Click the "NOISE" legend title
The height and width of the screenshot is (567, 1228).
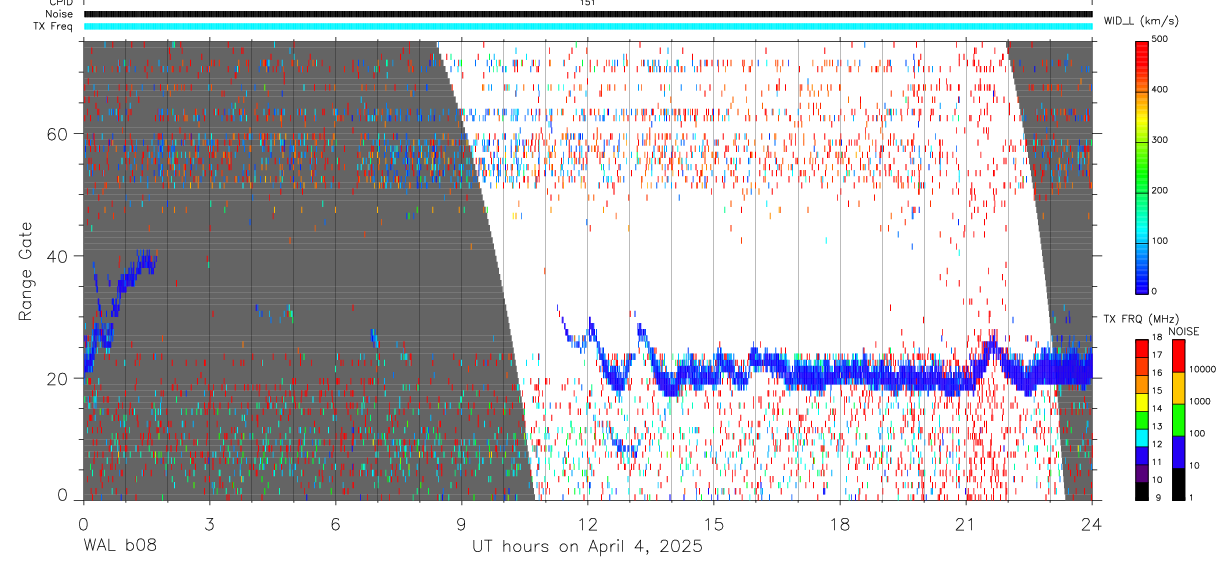pos(1184,331)
